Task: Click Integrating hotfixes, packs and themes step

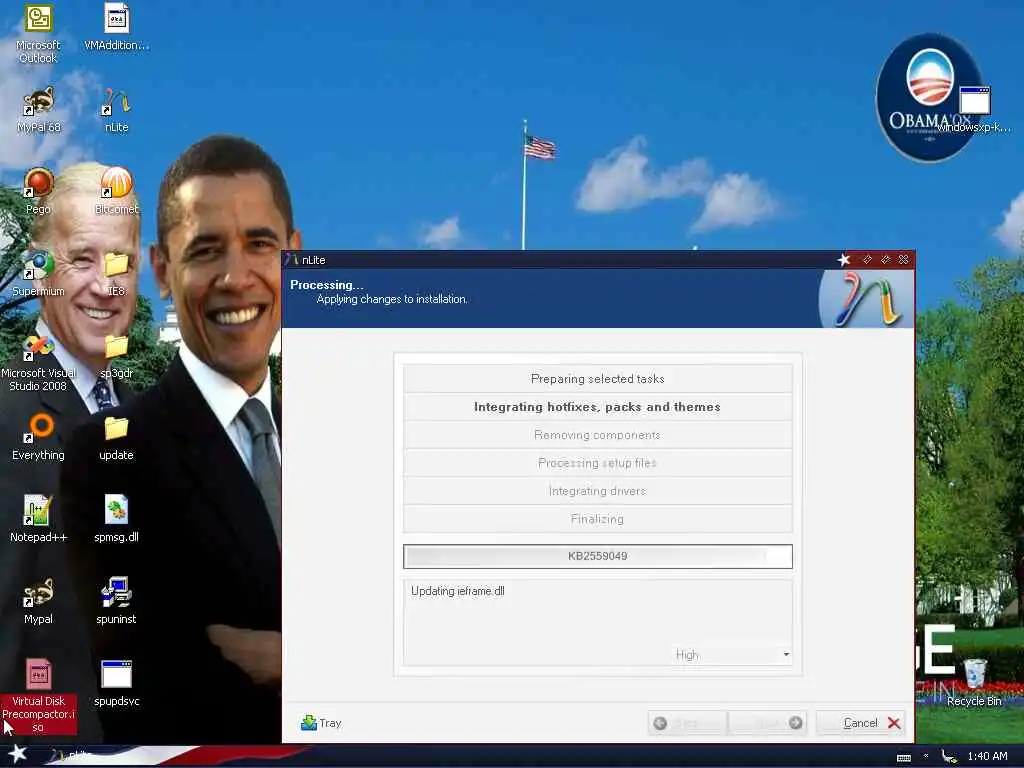Action: [598, 407]
